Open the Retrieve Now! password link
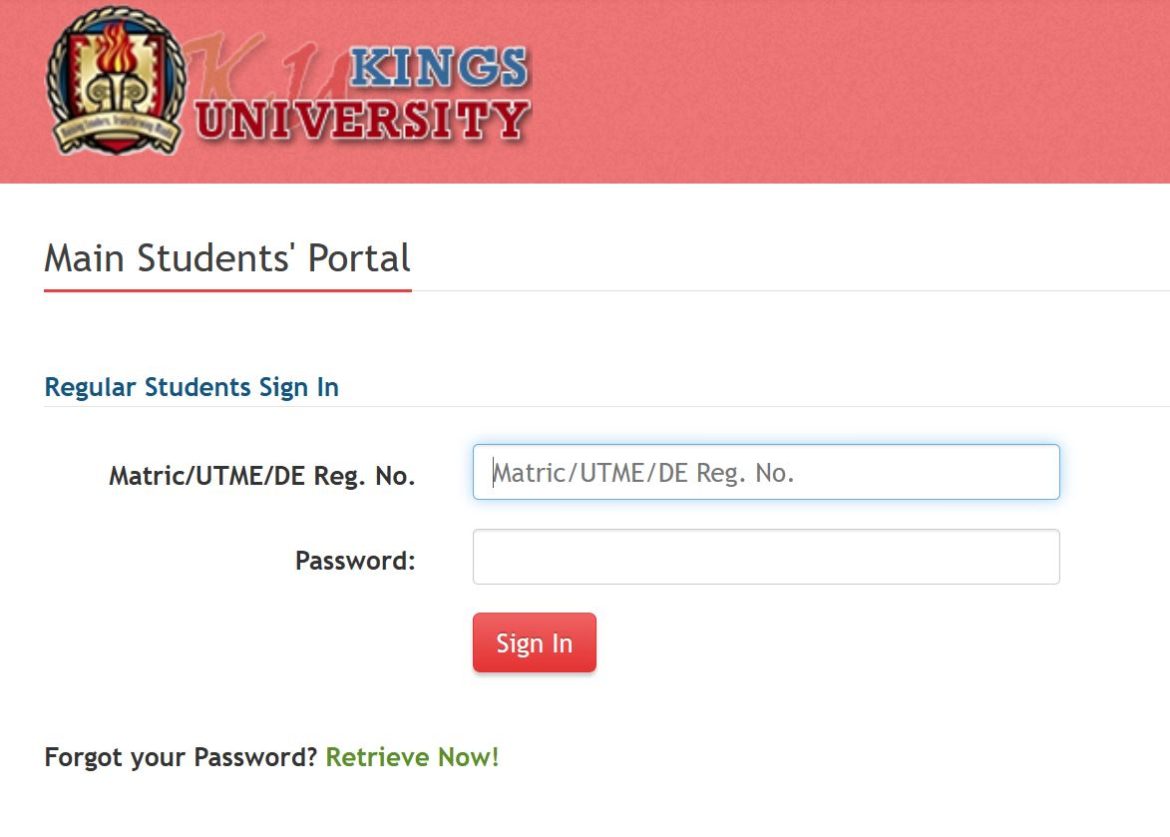Image resolution: width=1170 pixels, height=837 pixels. coord(412,757)
